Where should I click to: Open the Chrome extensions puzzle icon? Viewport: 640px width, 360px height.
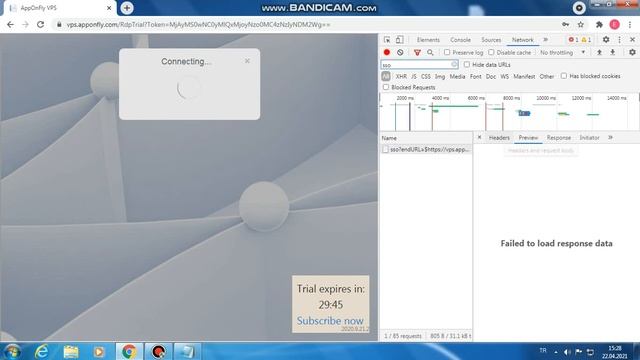[x=599, y=24]
